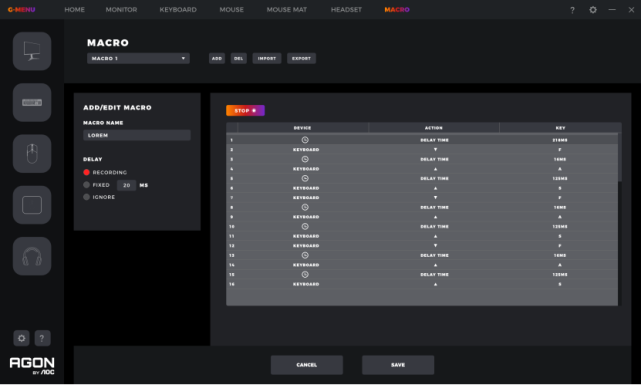Select the headset icon in sidebar
This screenshot has width=641, height=385.
pos(32,256)
